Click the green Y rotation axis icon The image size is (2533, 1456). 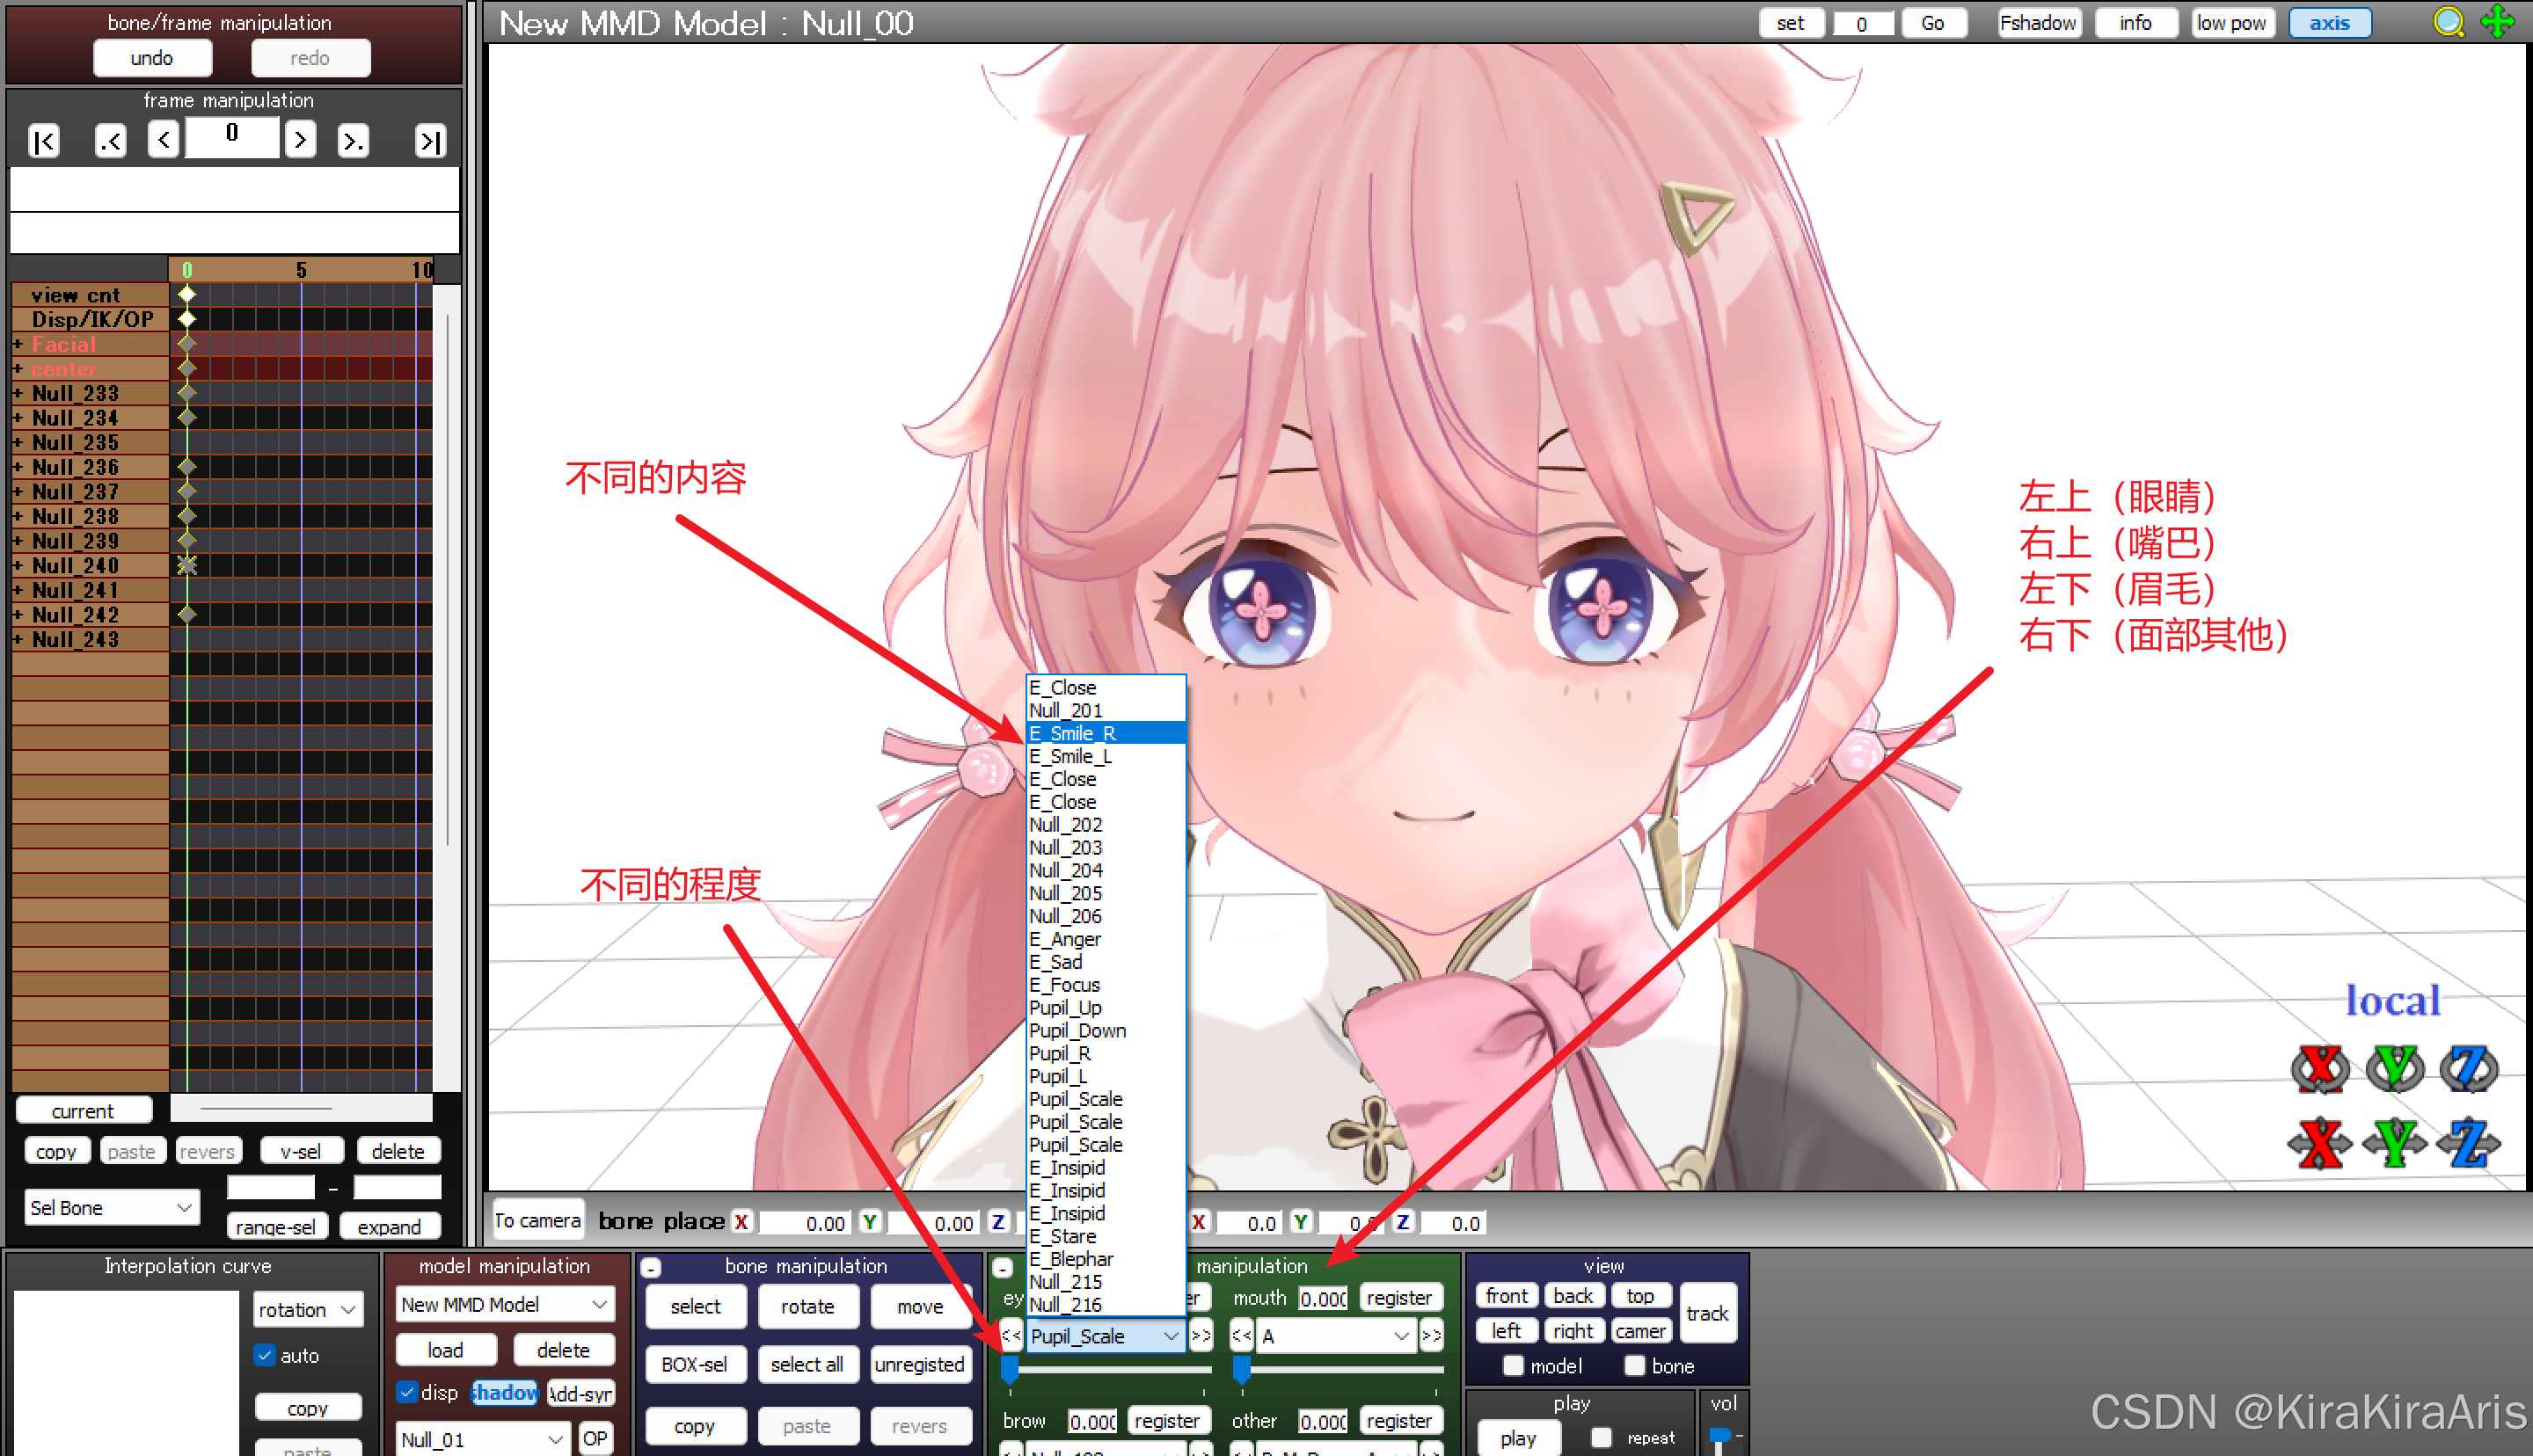click(2394, 1067)
